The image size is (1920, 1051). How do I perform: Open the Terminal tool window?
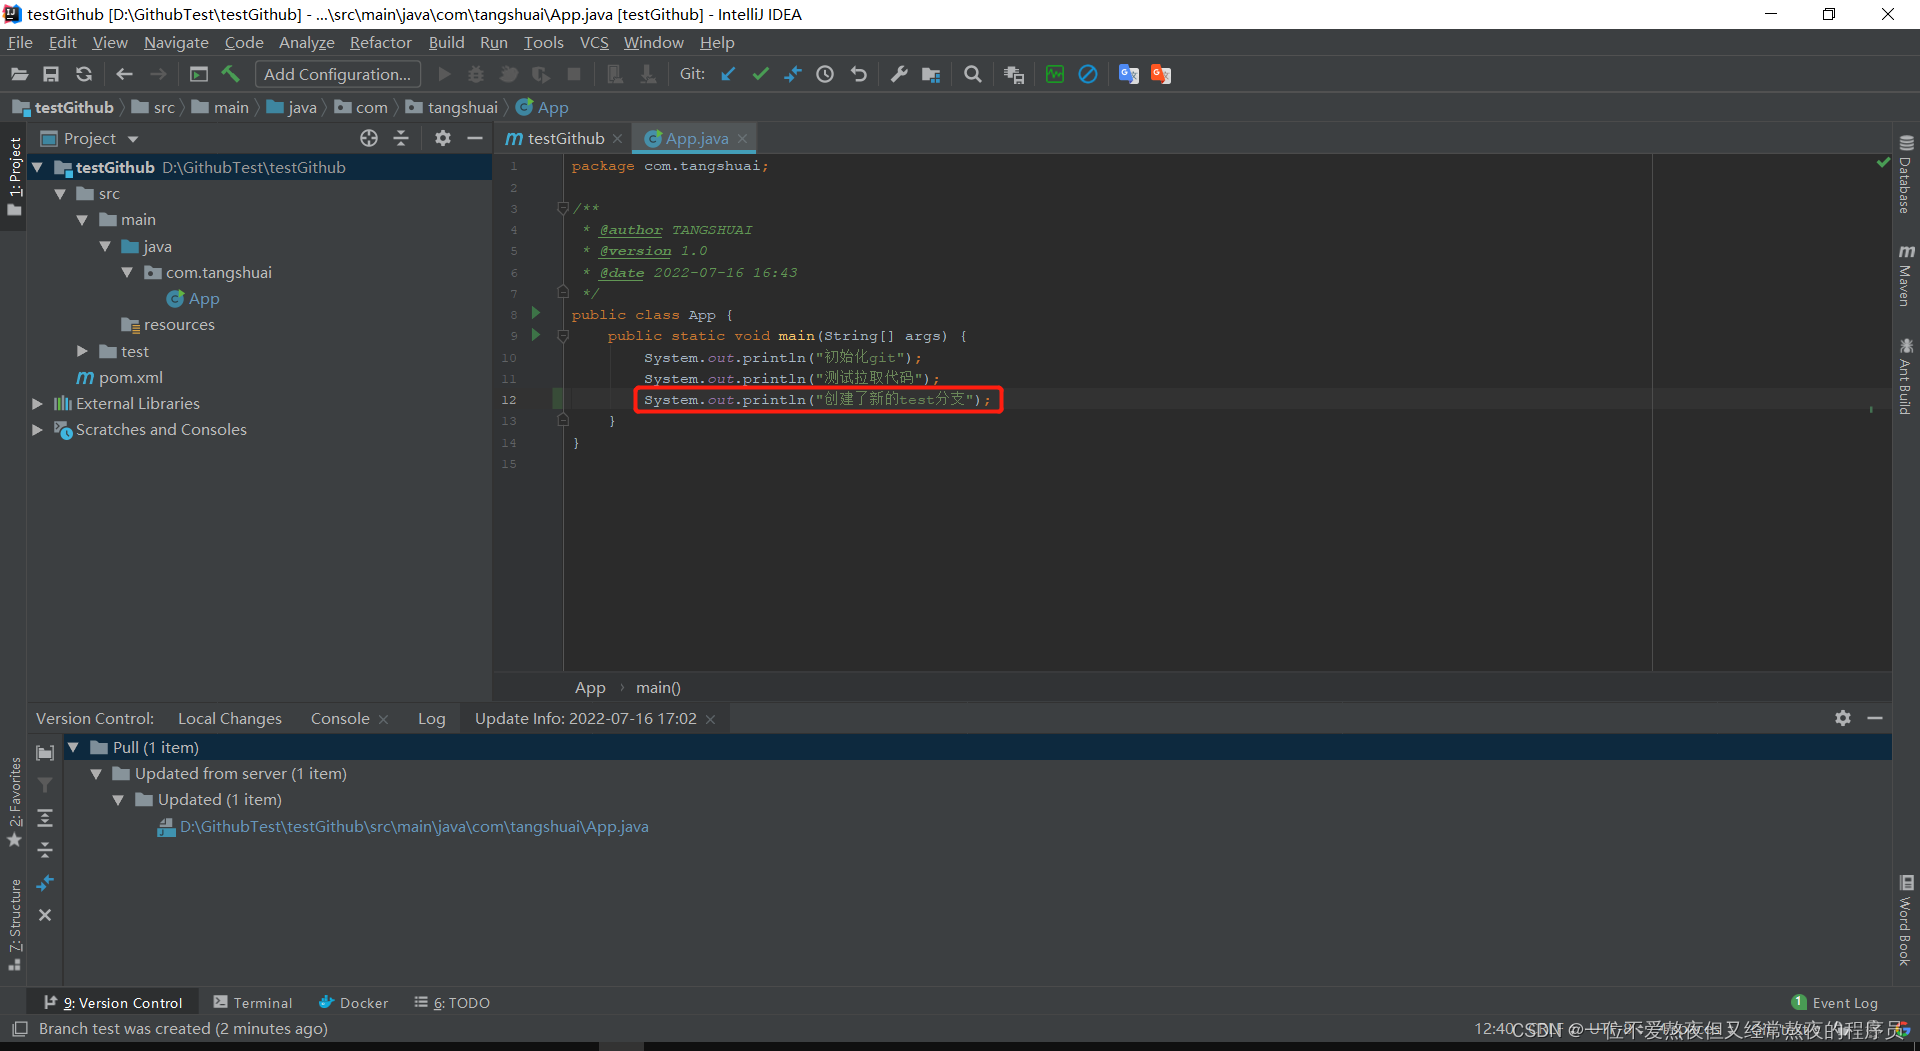coord(252,1002)
